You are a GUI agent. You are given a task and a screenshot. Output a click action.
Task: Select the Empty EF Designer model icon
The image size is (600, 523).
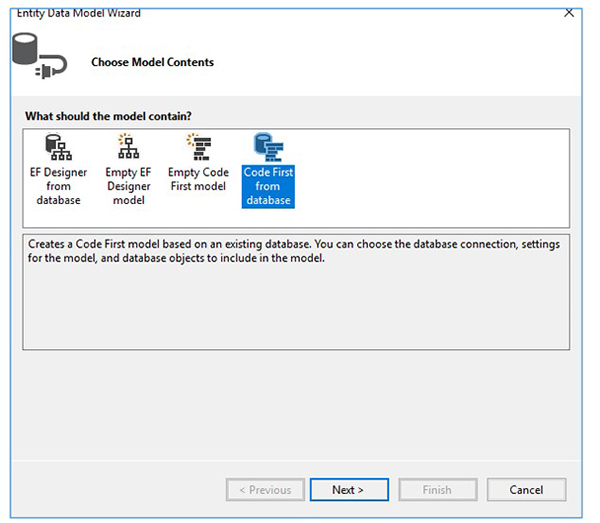128,148
